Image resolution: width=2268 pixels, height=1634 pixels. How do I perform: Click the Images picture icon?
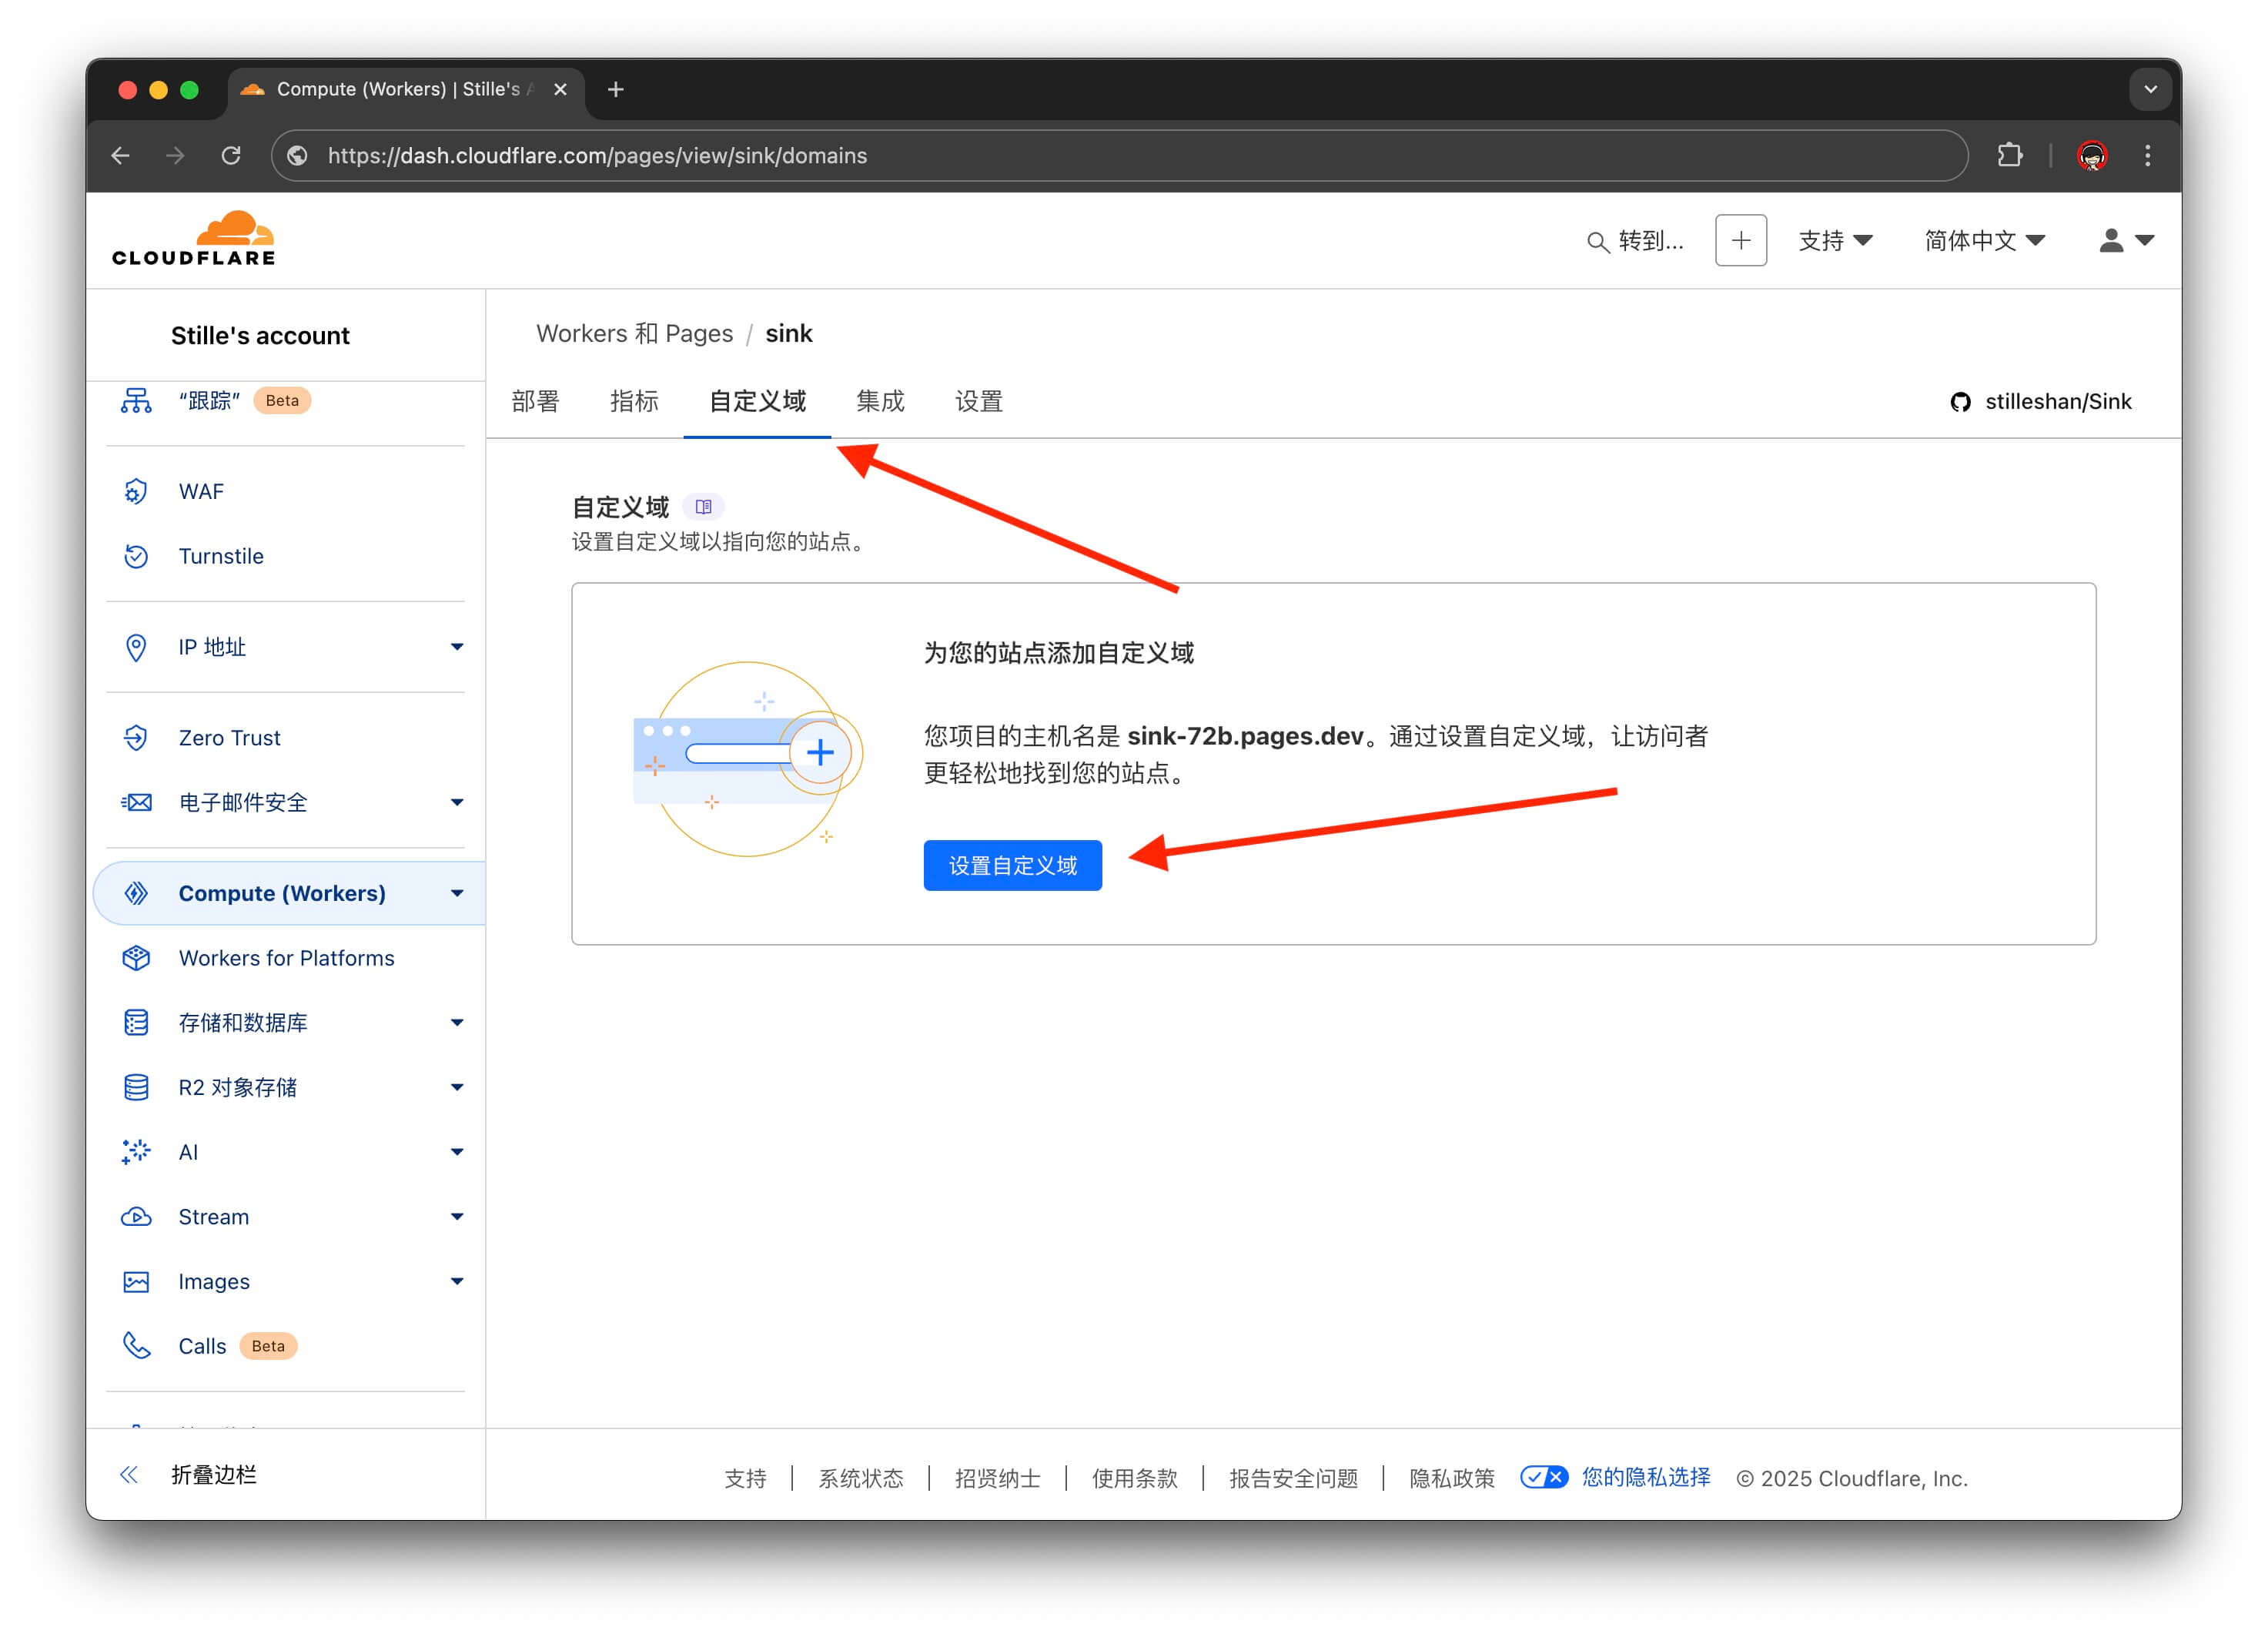pos(136,1281)
